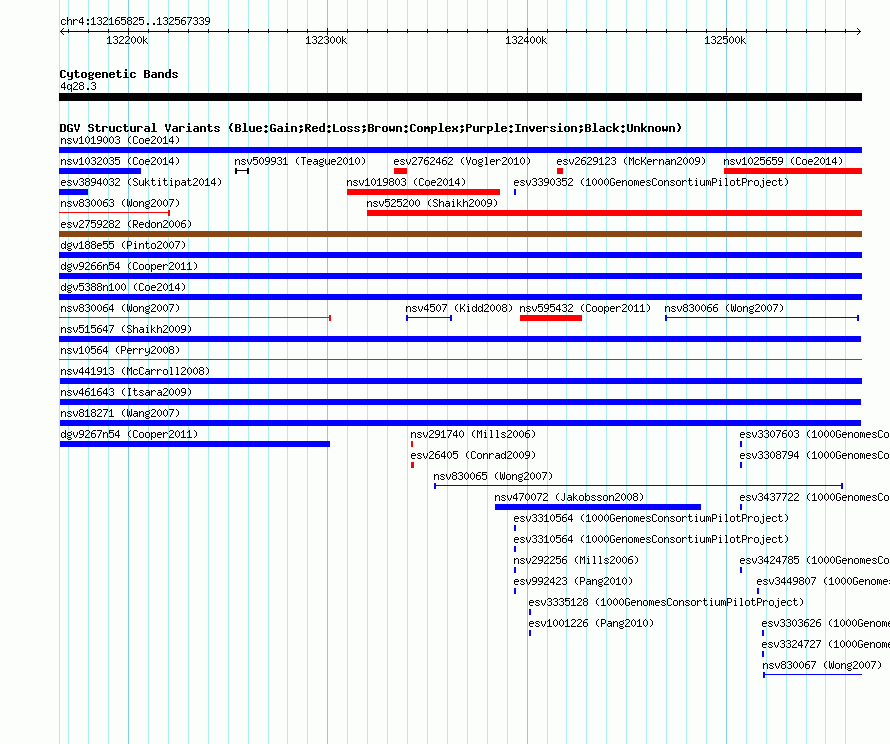The image size is (890, 744).
Task: Click the 132400k ruler position label
Action: (x=526, y=40)
